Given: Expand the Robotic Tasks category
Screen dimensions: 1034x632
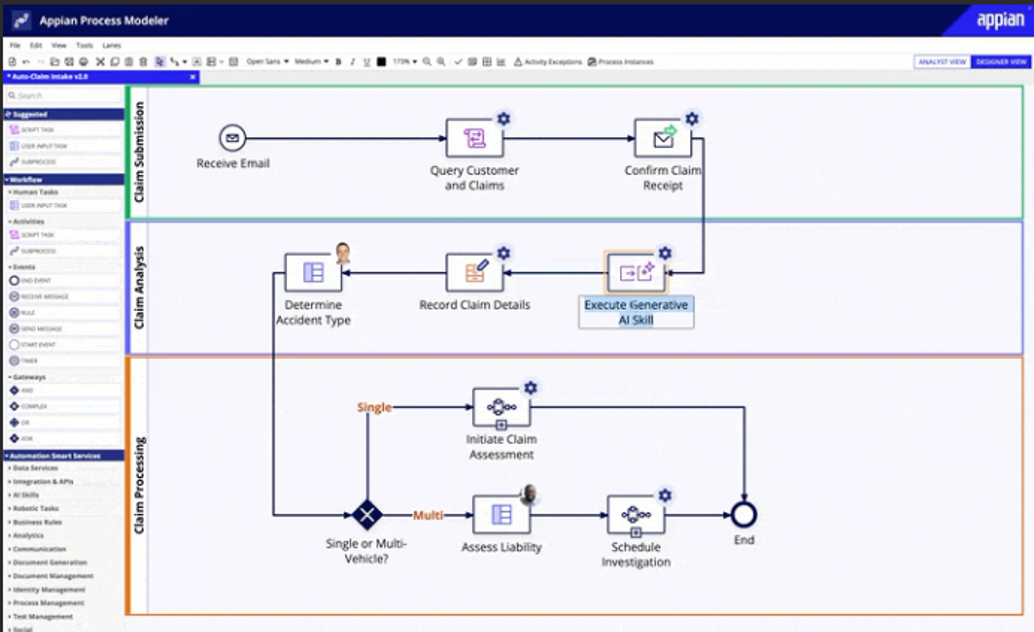Looking at the screenshot, I should point(34,509).
